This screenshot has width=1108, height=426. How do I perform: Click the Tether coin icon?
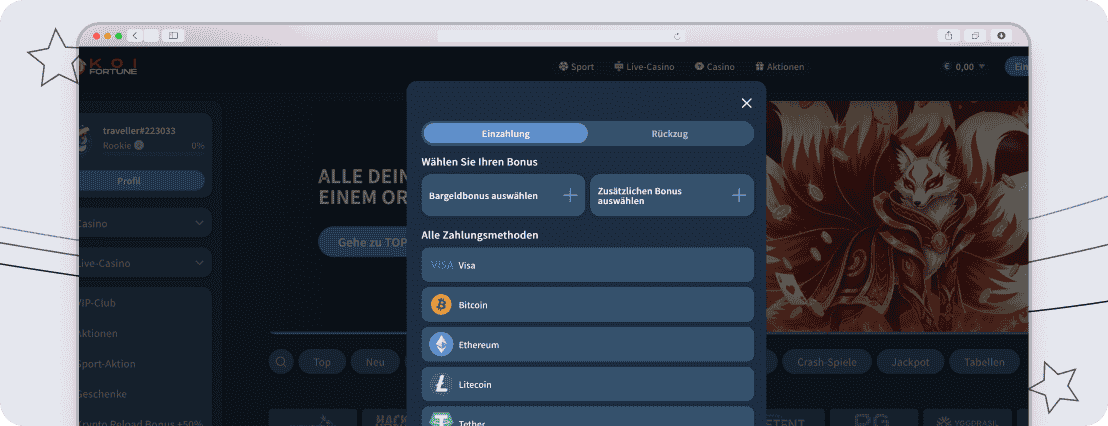click(x=441, y=420)
